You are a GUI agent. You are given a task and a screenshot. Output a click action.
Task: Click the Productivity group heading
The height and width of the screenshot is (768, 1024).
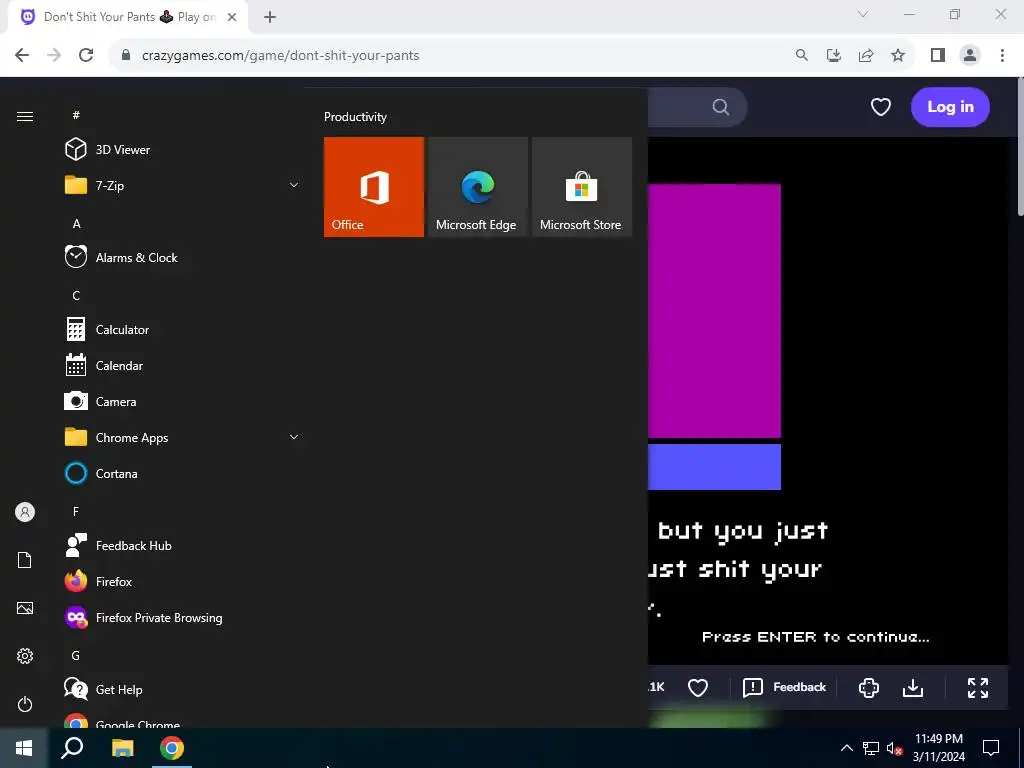(355, 117)
